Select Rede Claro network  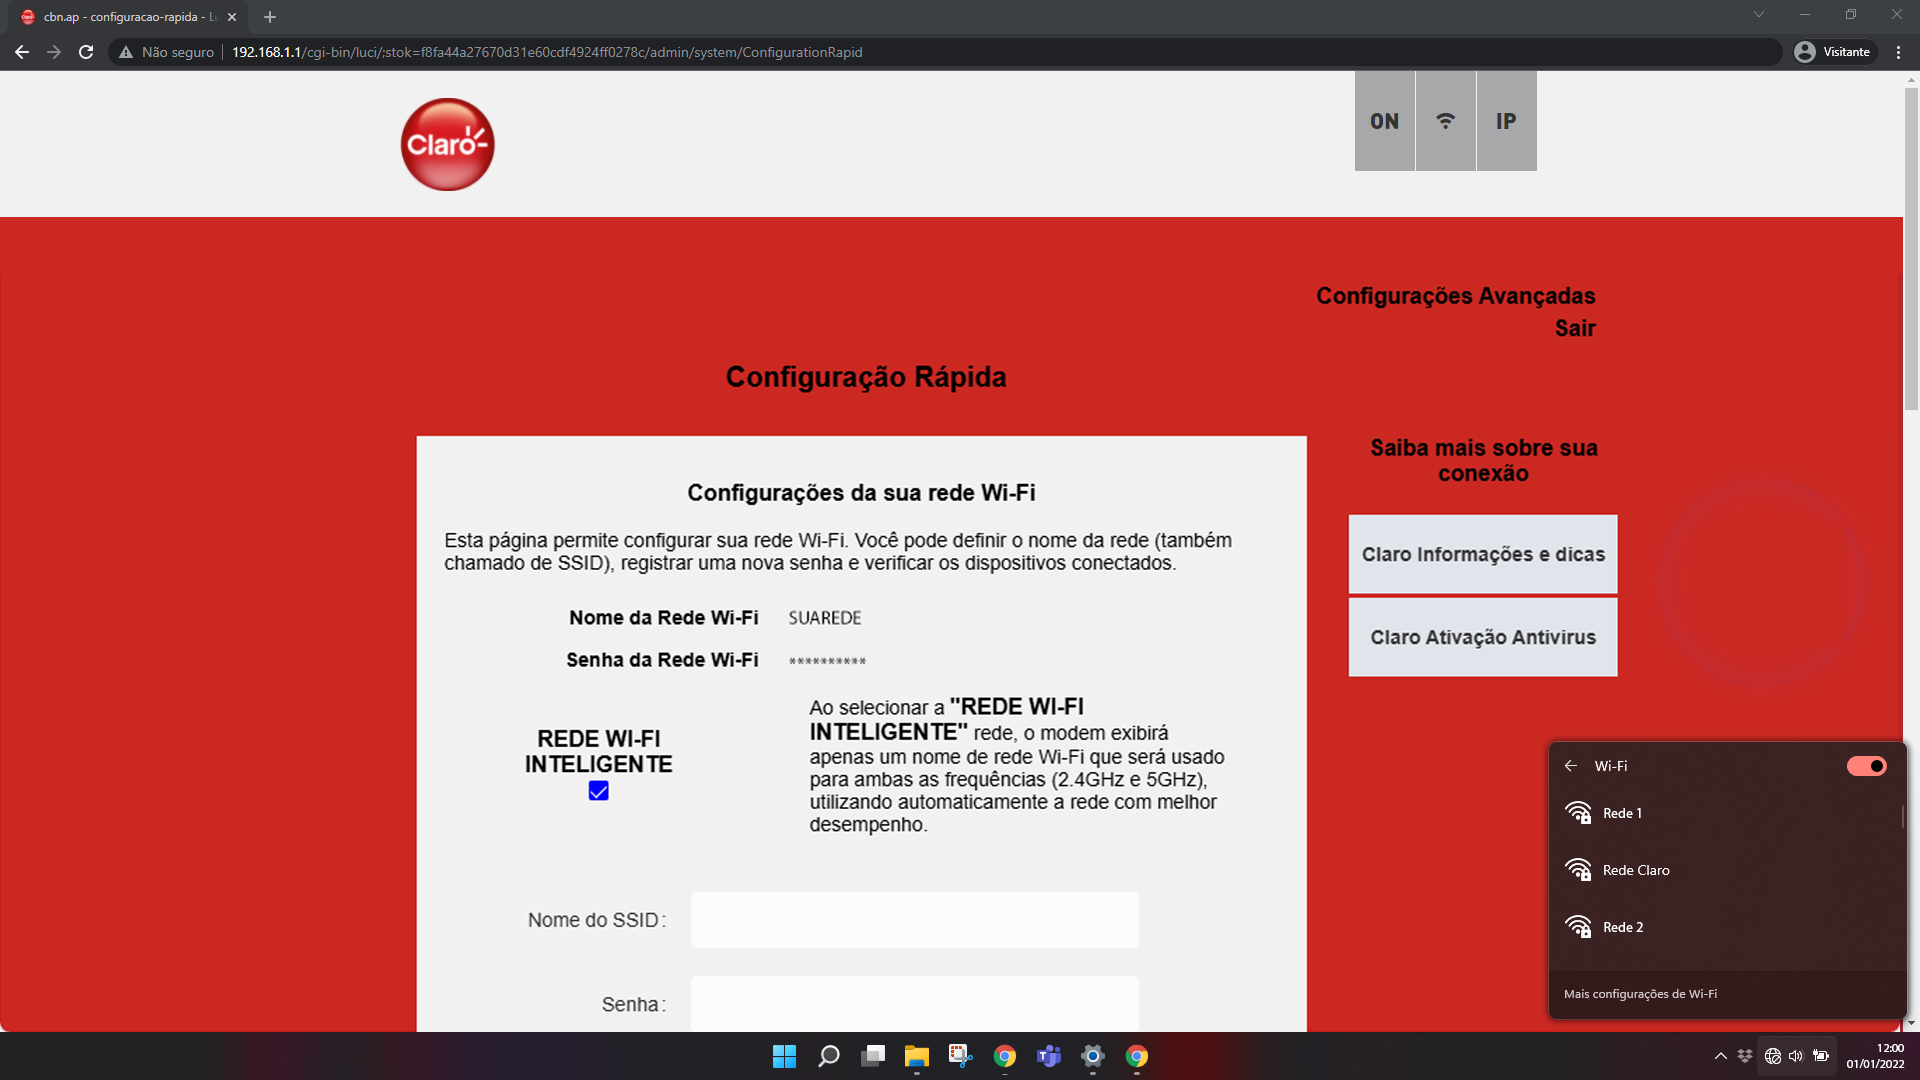(1636, 870)
